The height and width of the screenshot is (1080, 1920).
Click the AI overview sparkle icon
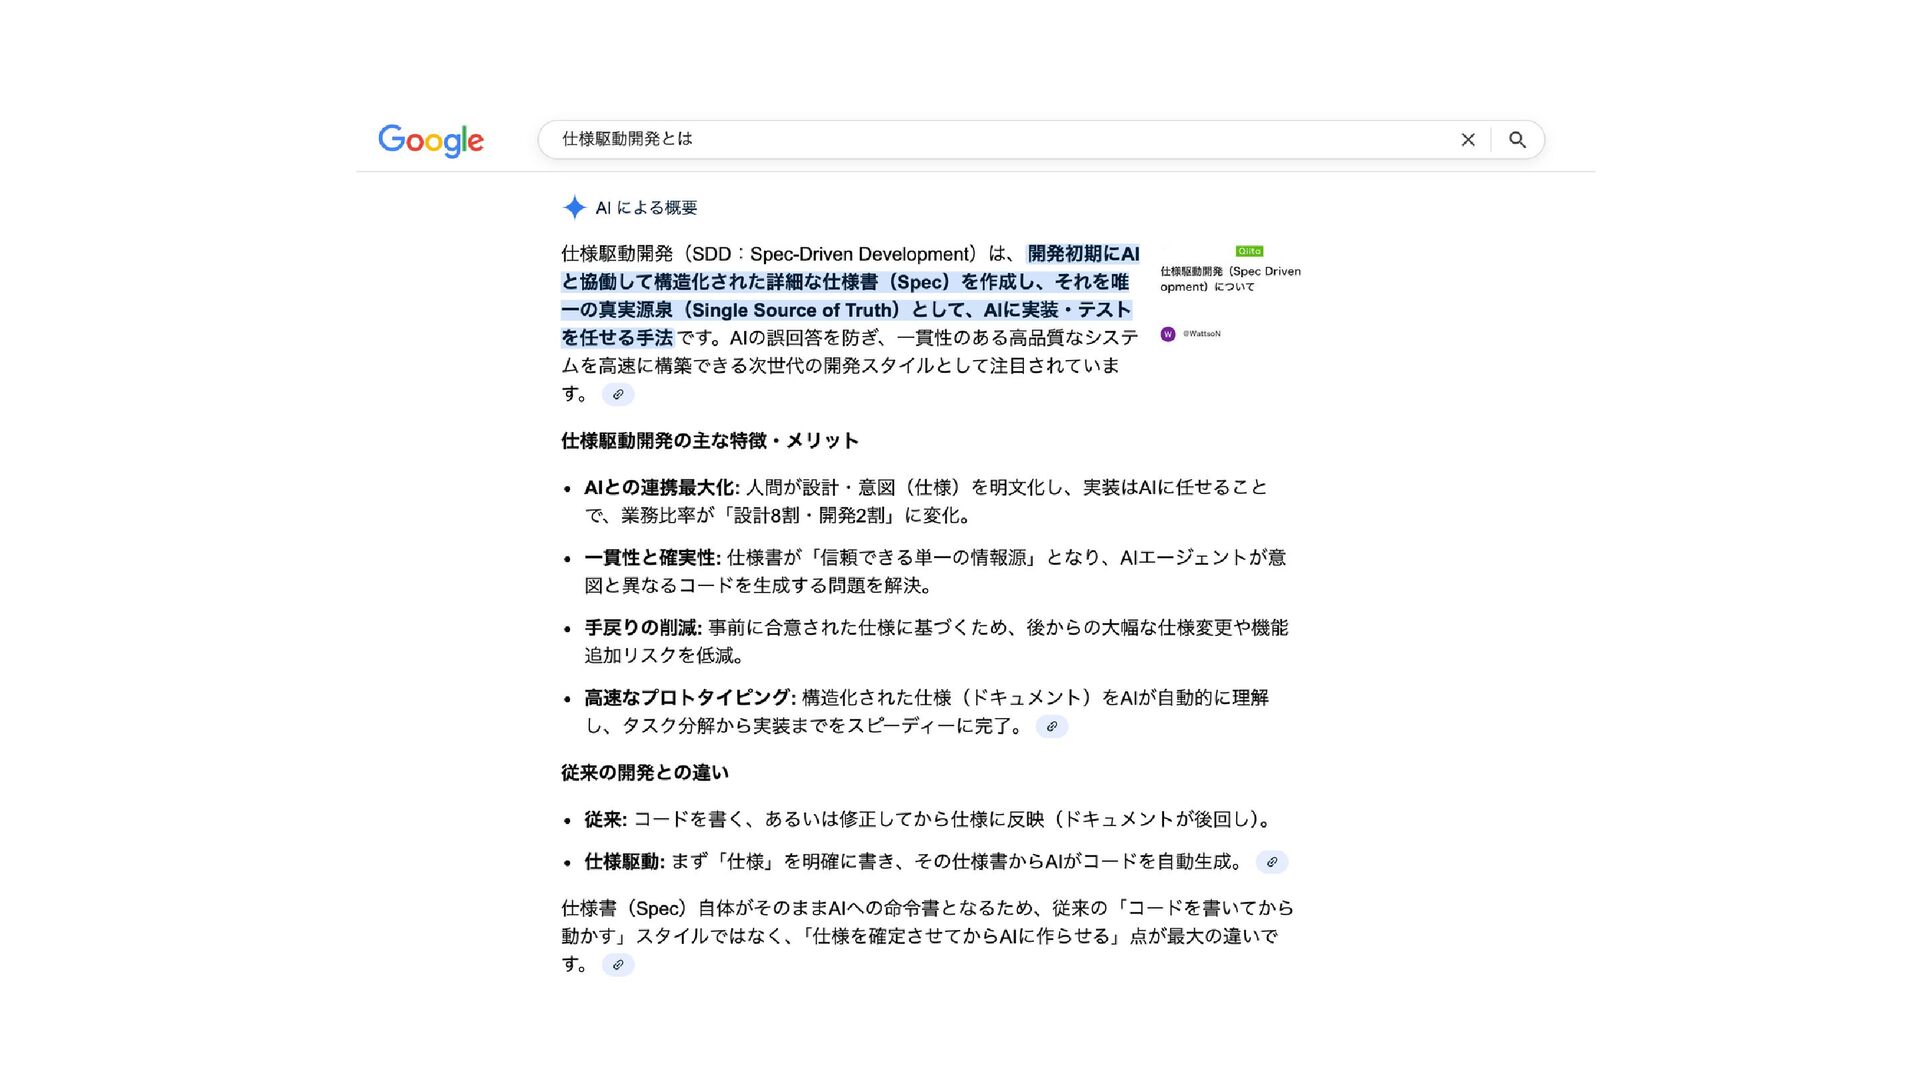[x=574, y=208]
